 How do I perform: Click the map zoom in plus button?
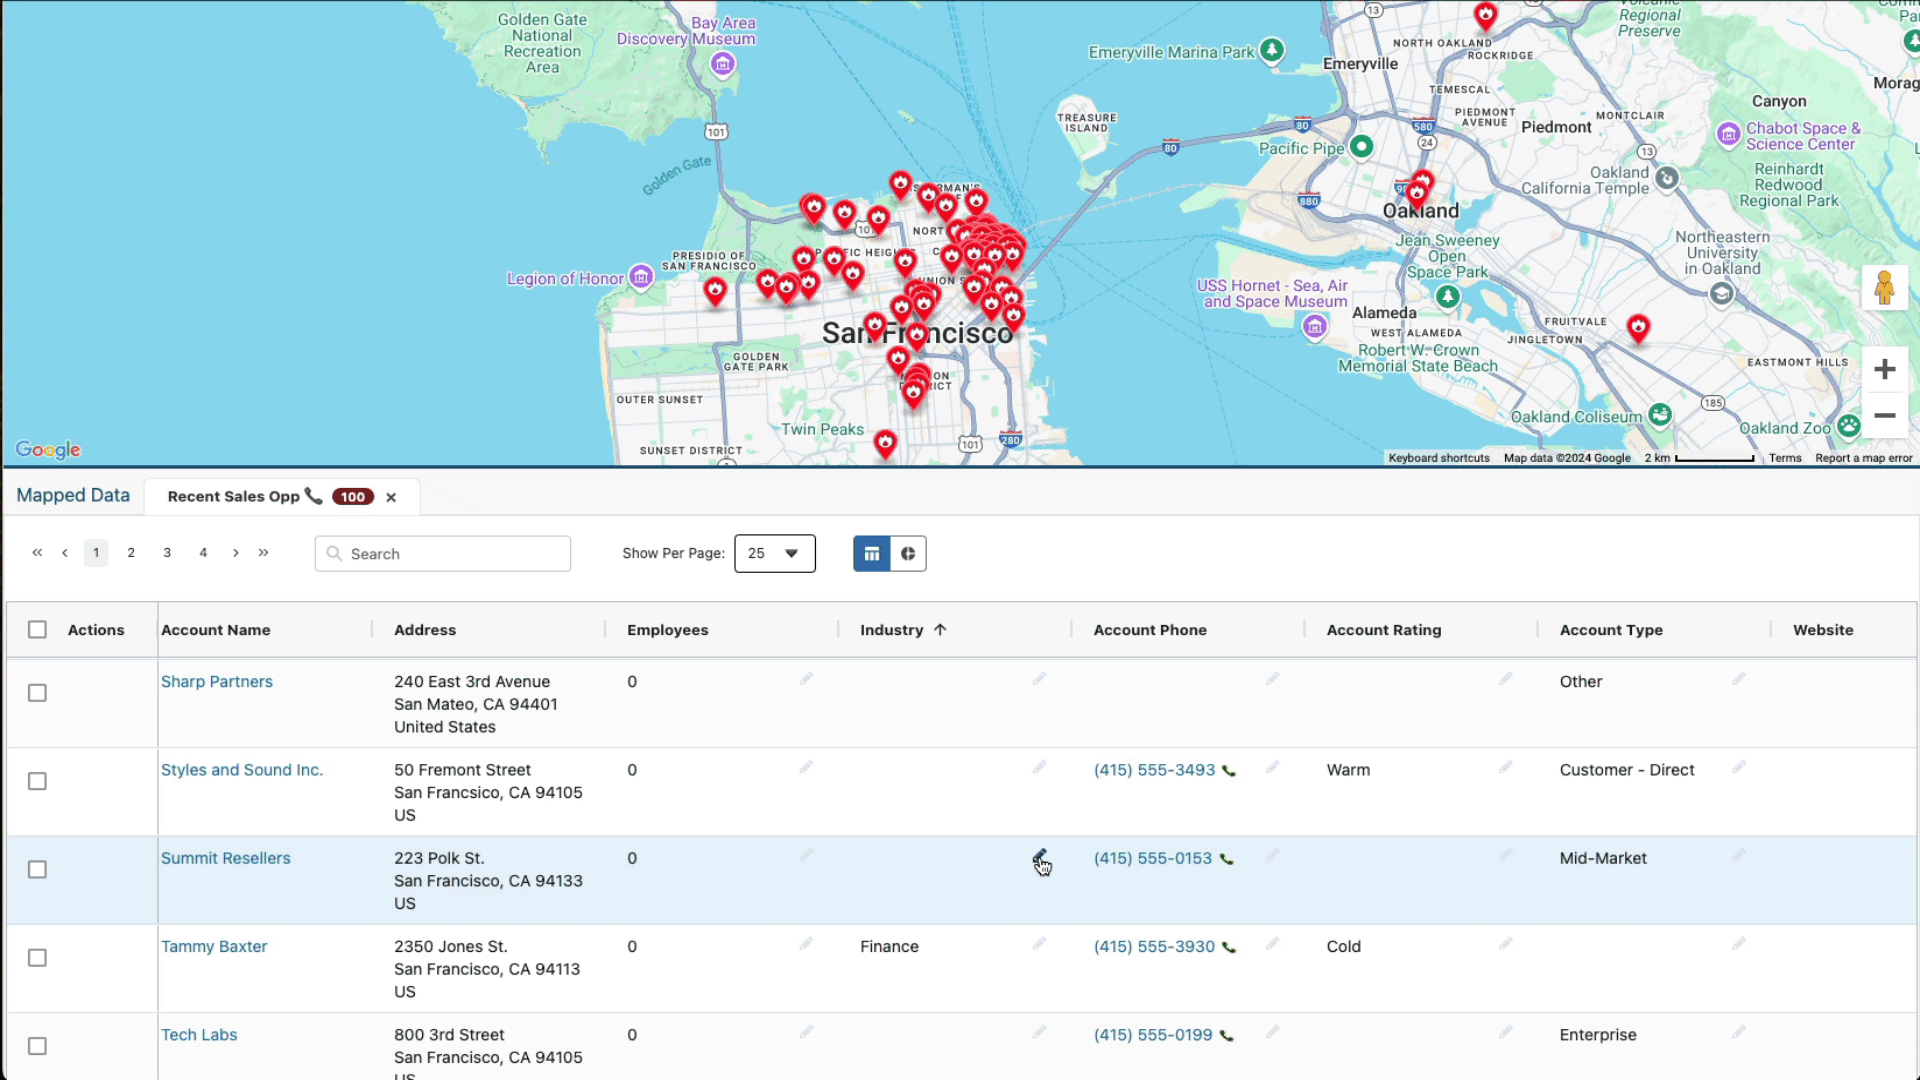tap(1885, 369)
